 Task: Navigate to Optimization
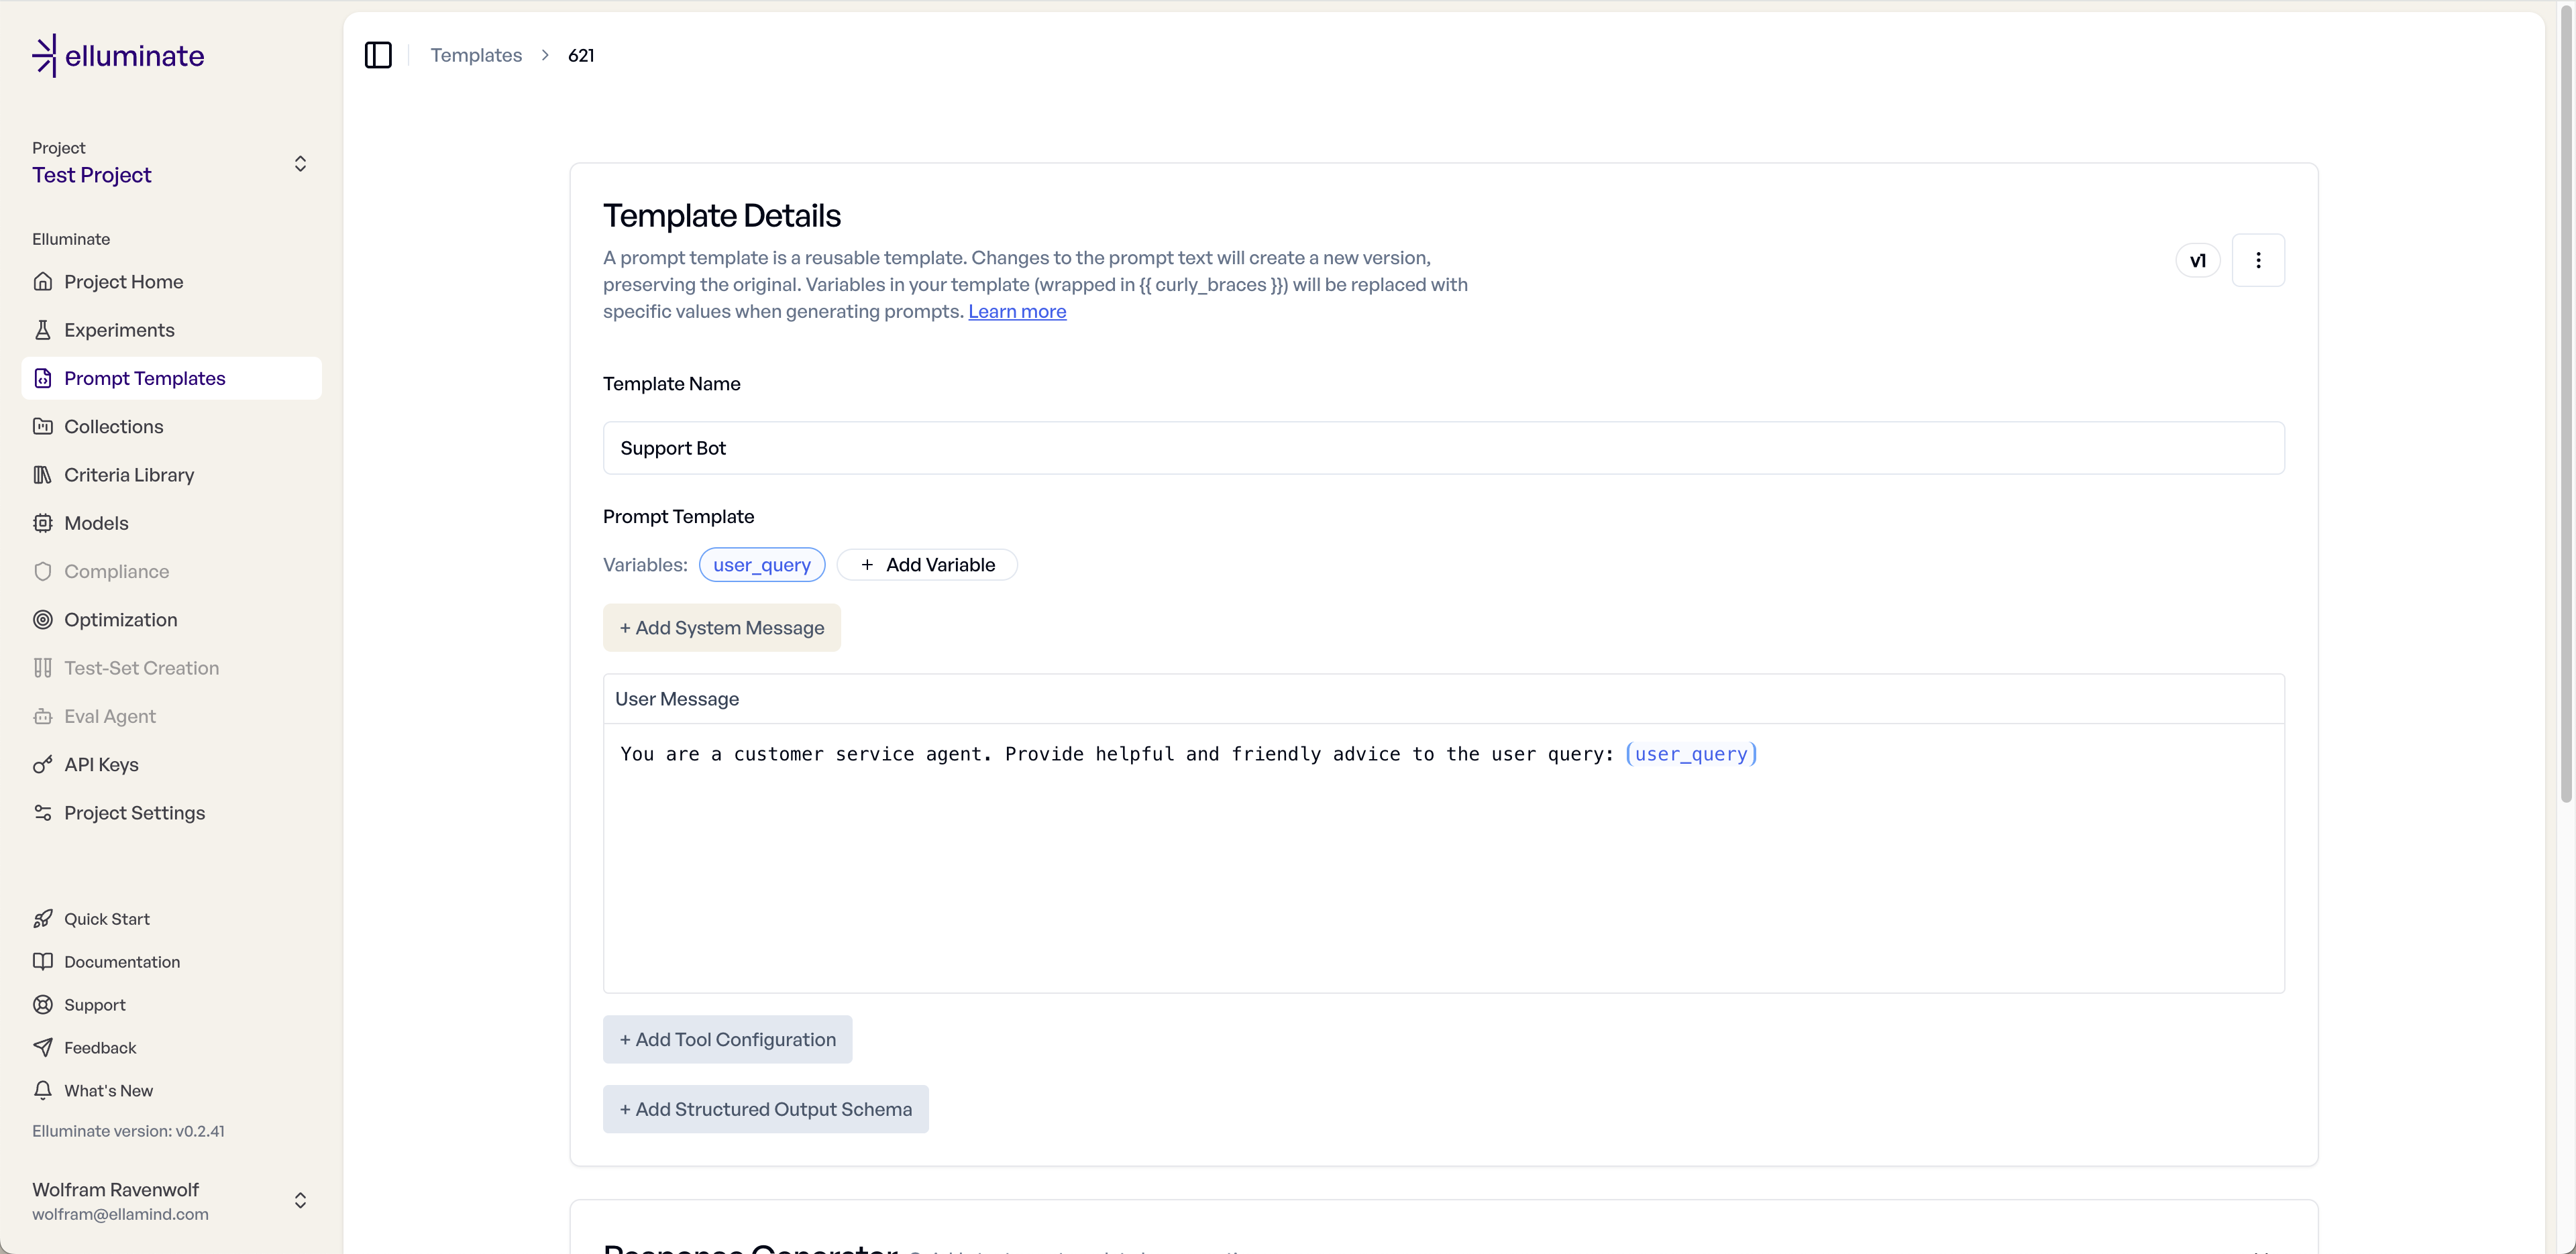(120, 620)
